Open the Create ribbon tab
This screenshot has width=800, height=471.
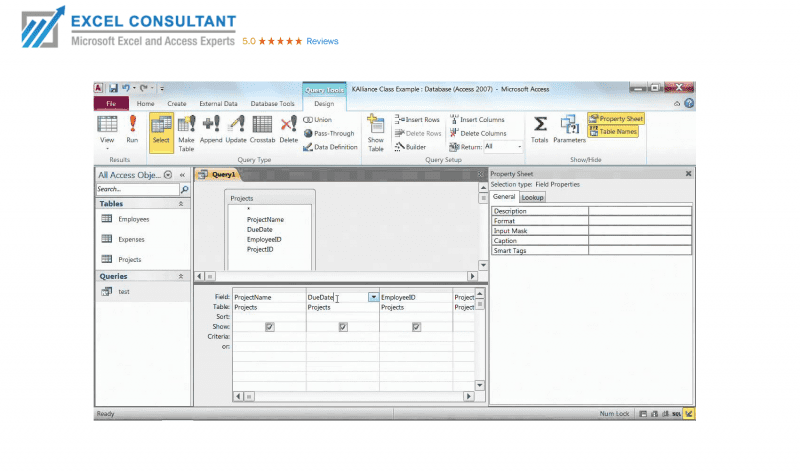[x=177, y=104]
